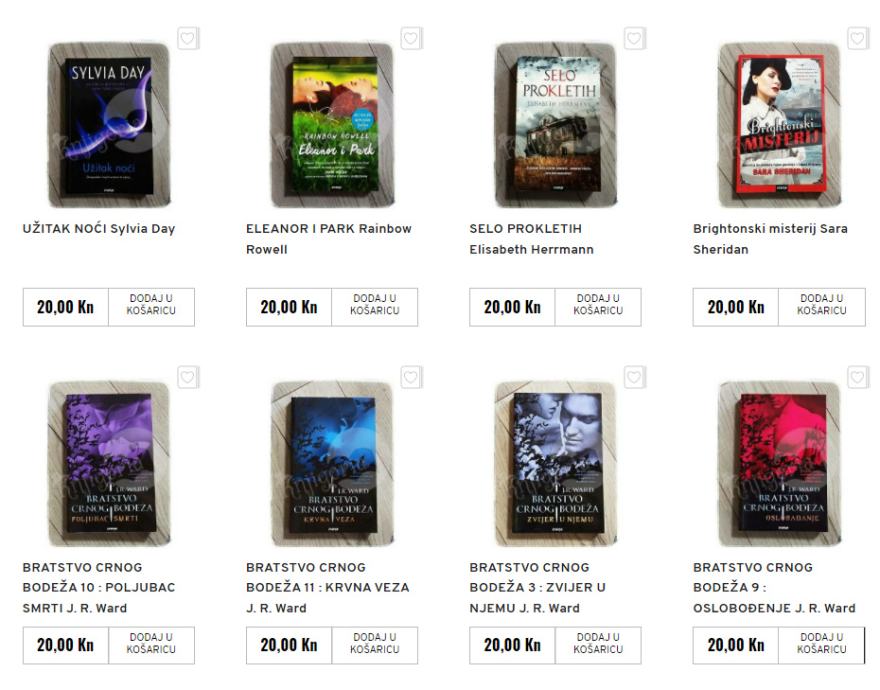This screenshot has width=880, height=690.
Task: Add Krvna veza book to cart
Action: tap(374, 645)
